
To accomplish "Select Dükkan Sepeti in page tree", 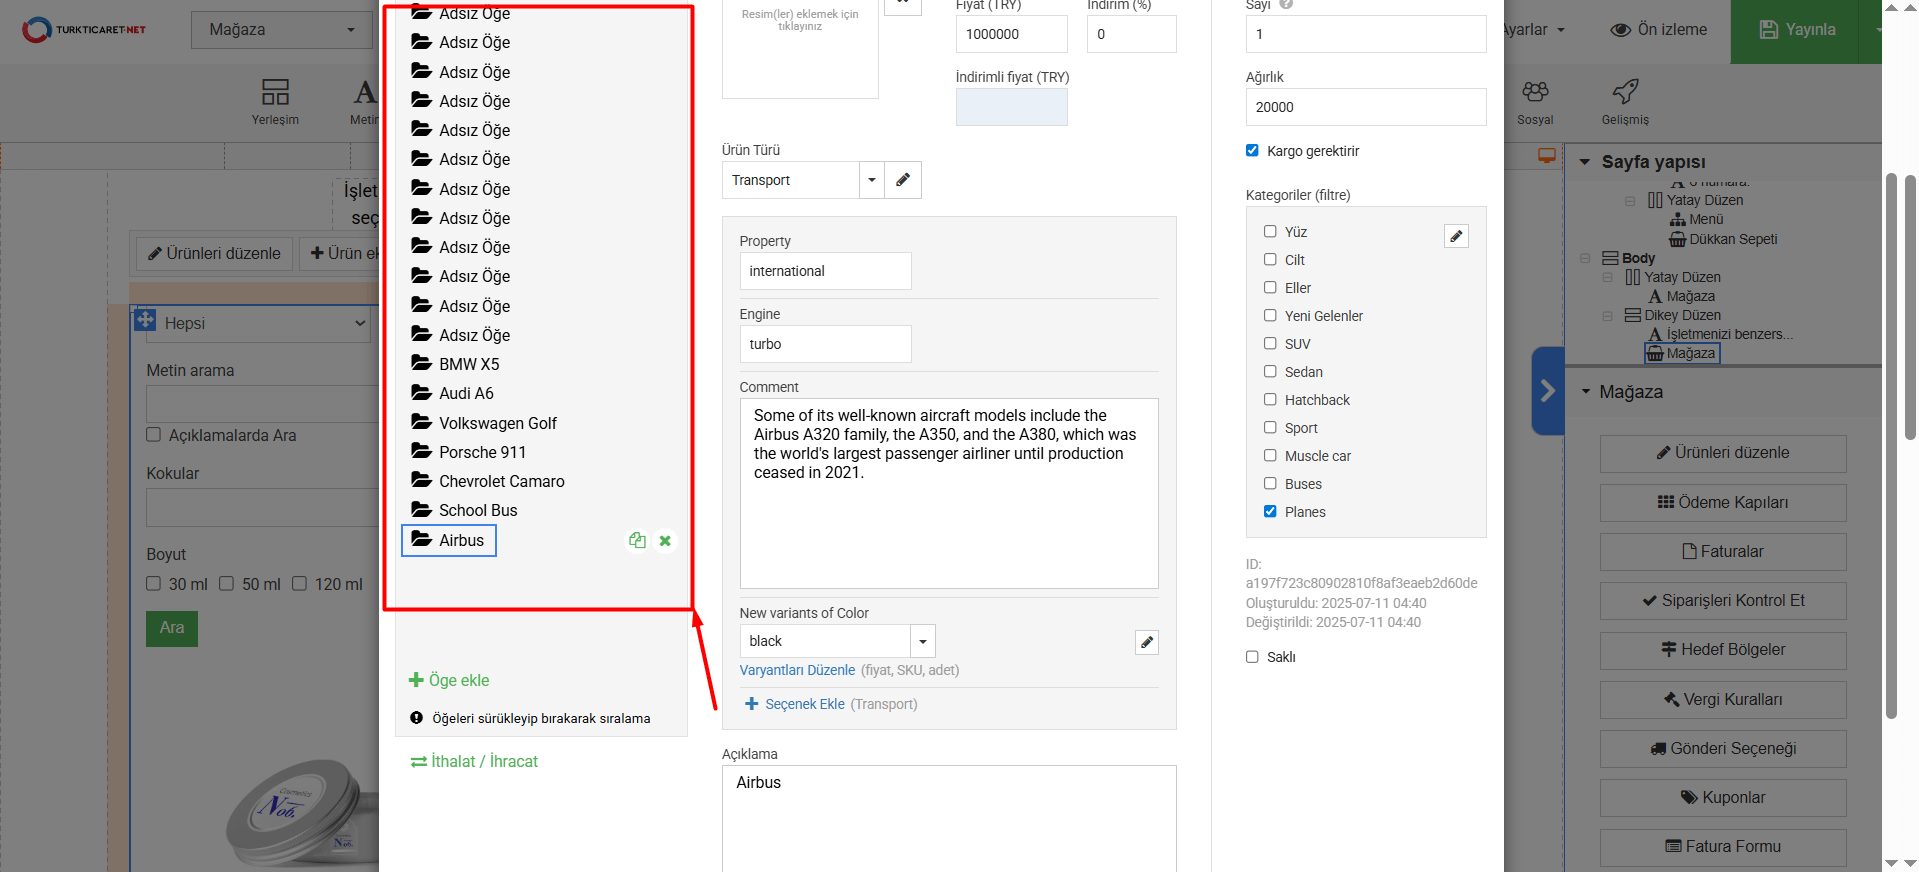I will point(1723,239).
